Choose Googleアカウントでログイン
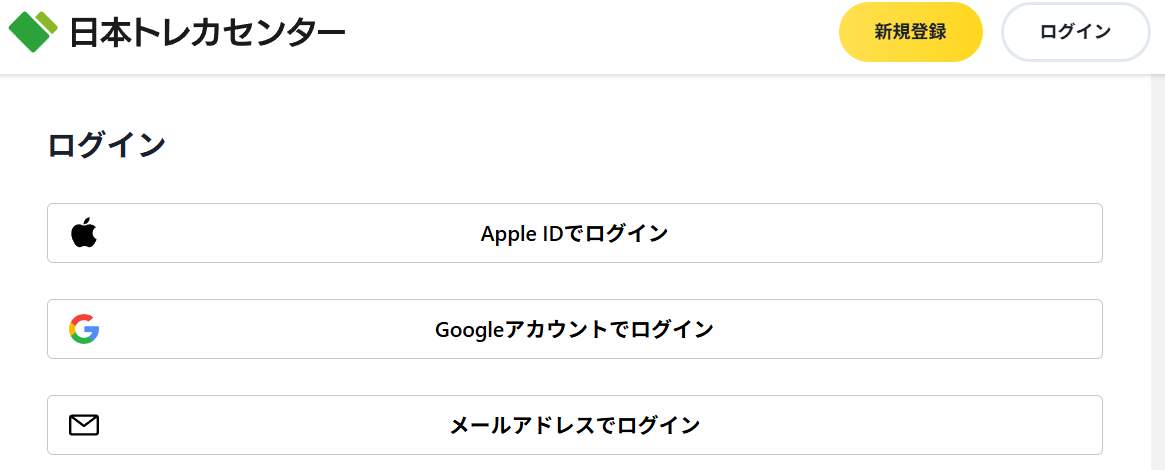This screenshot has width=1165, height=470. tap(574, 329)
